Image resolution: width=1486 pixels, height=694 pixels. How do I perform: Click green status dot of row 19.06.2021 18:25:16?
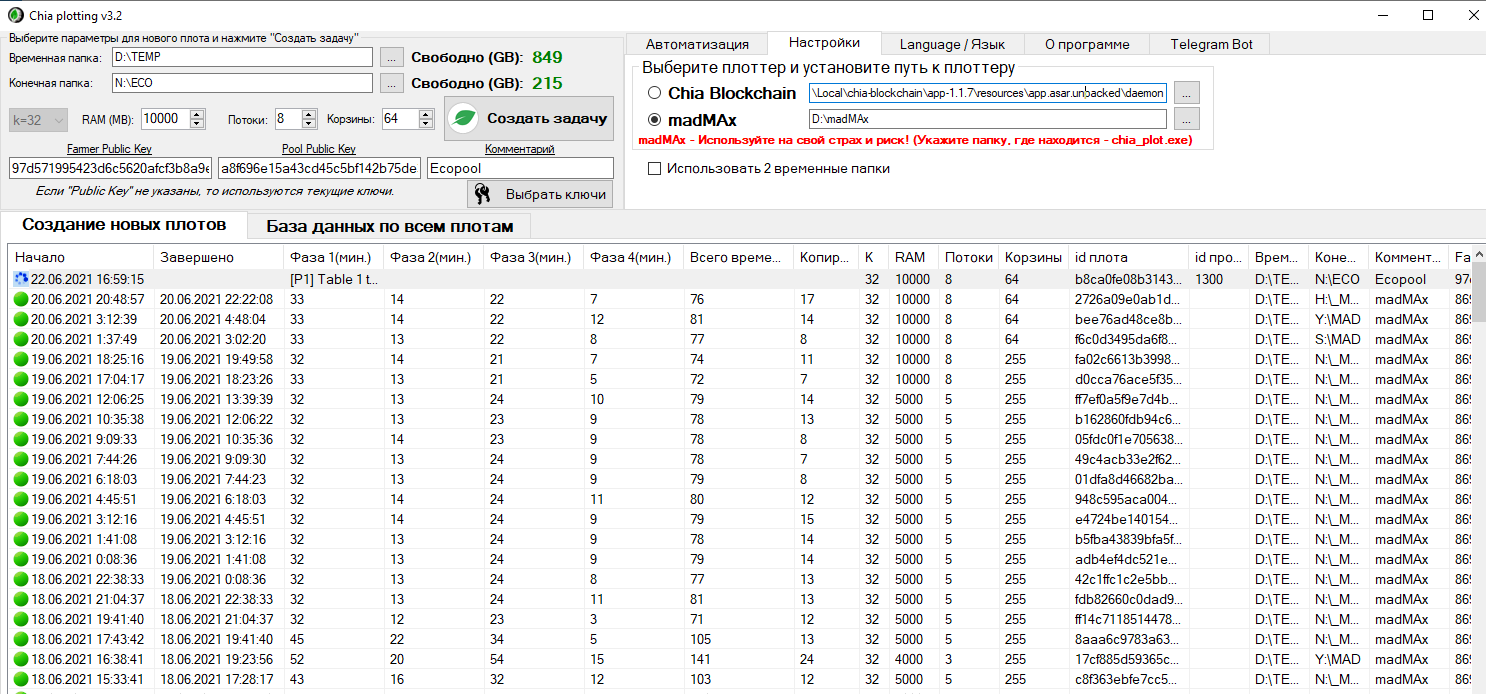(x=21, y=359)
